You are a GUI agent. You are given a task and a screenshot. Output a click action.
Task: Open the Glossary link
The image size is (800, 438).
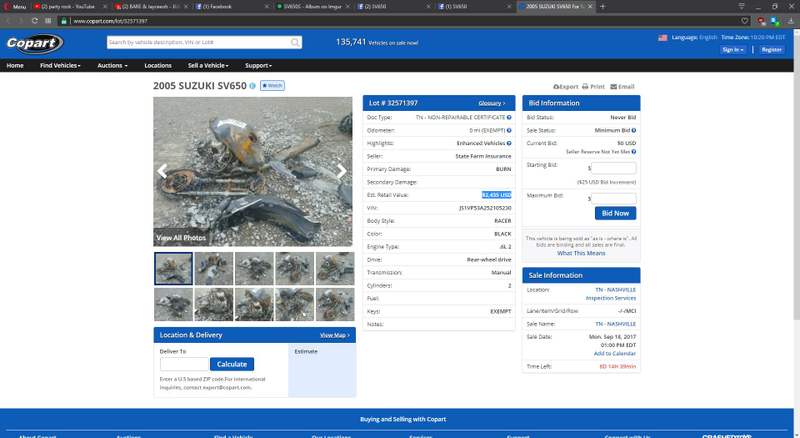492,103
